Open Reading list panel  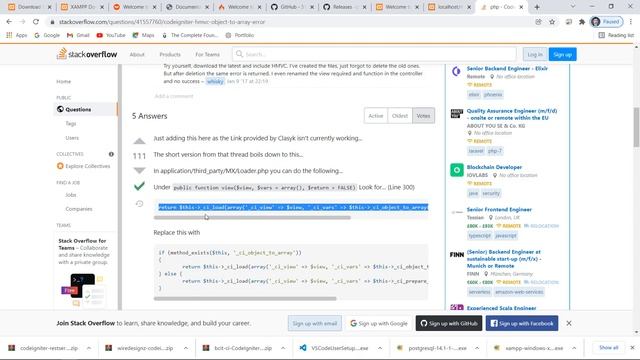coord(616,35)
